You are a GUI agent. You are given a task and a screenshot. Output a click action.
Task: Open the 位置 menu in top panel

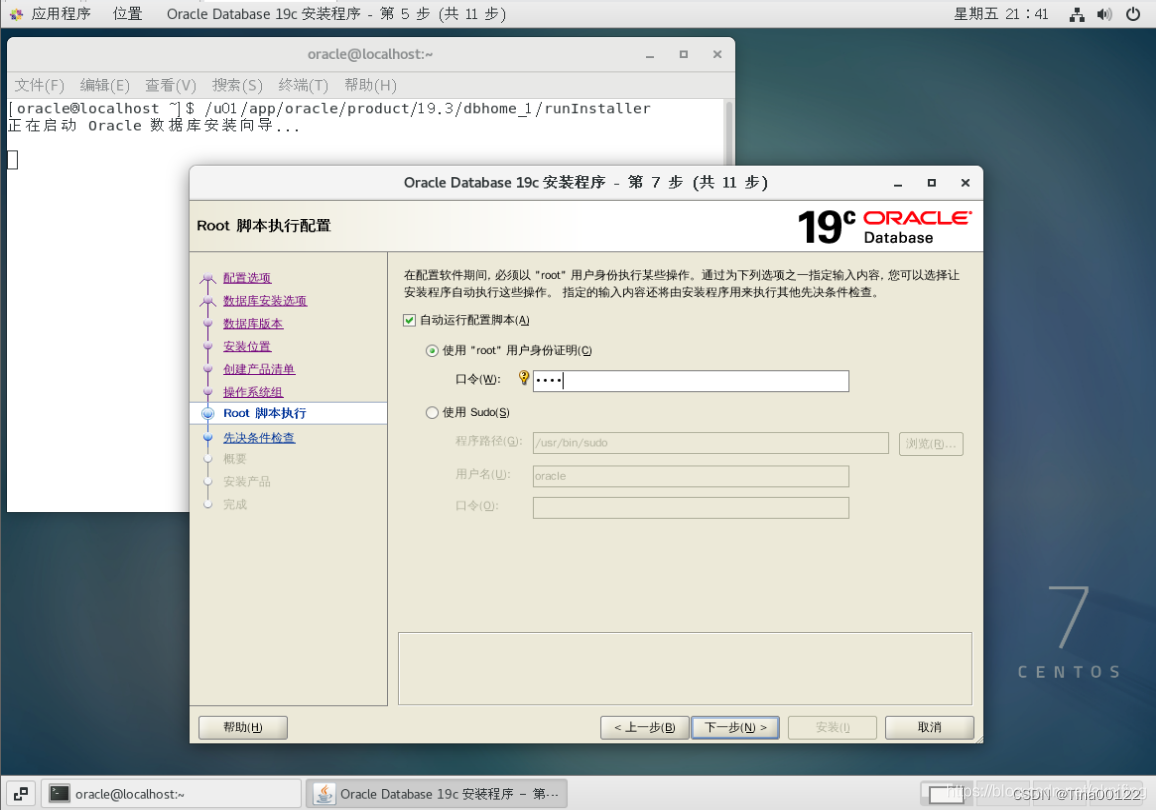pos(128,14)
